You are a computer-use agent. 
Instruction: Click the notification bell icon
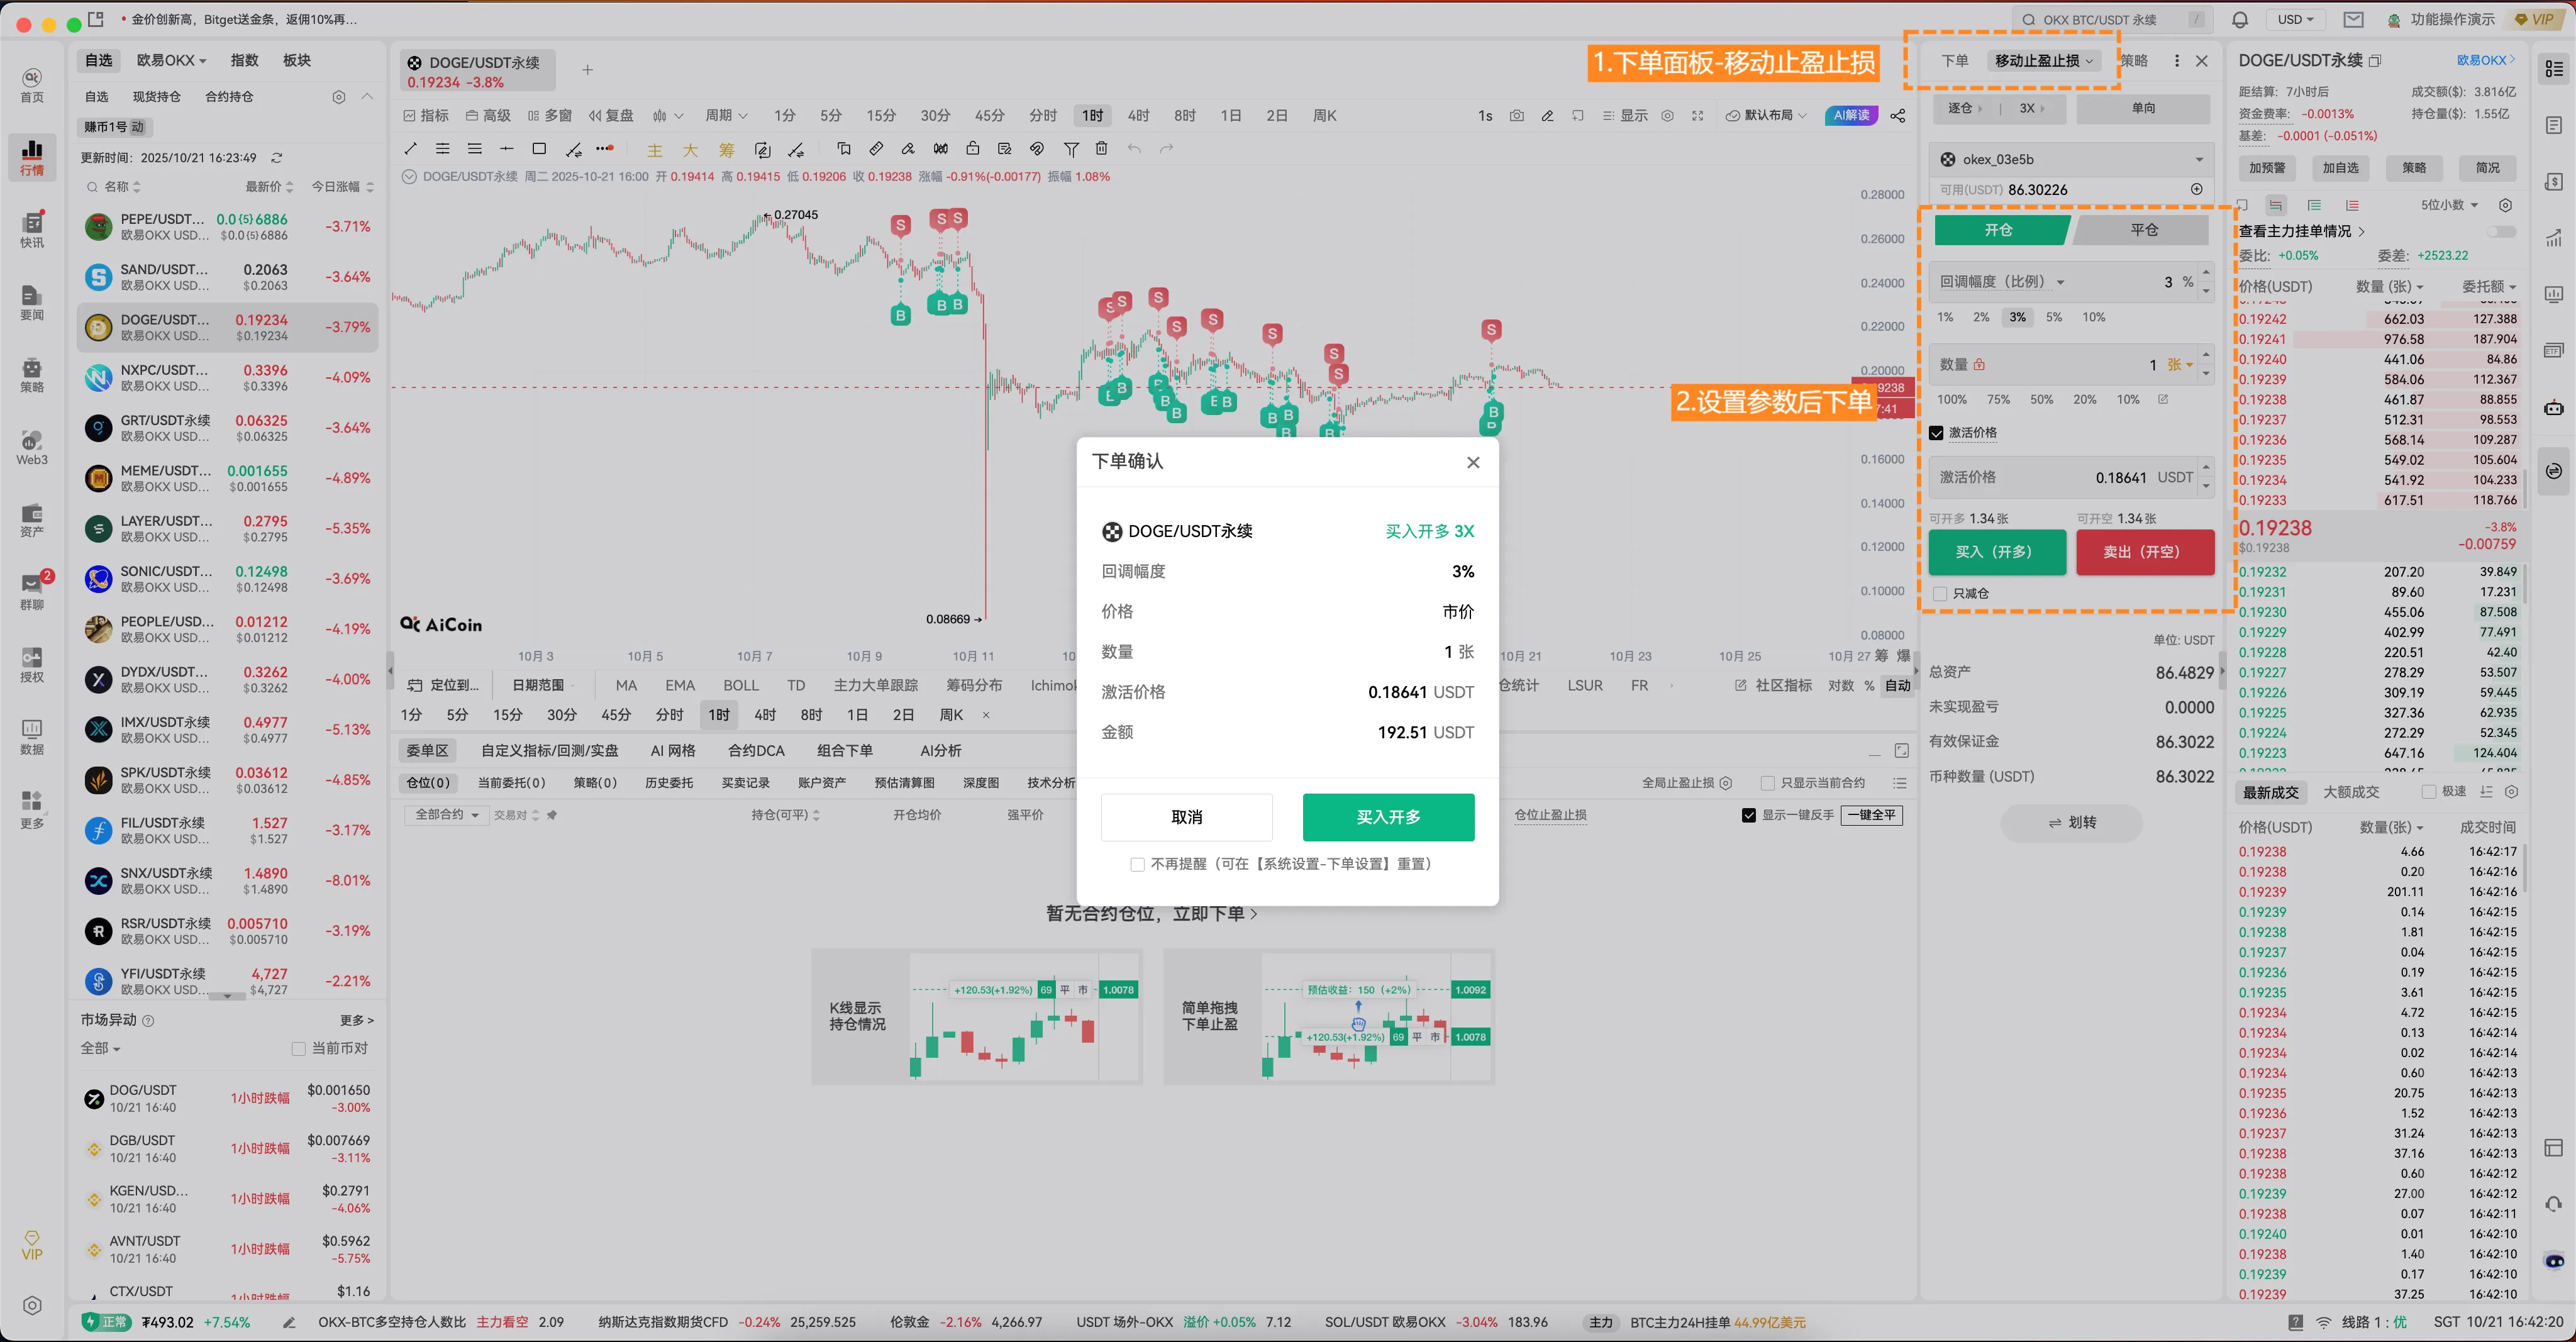coord(2240,20)
